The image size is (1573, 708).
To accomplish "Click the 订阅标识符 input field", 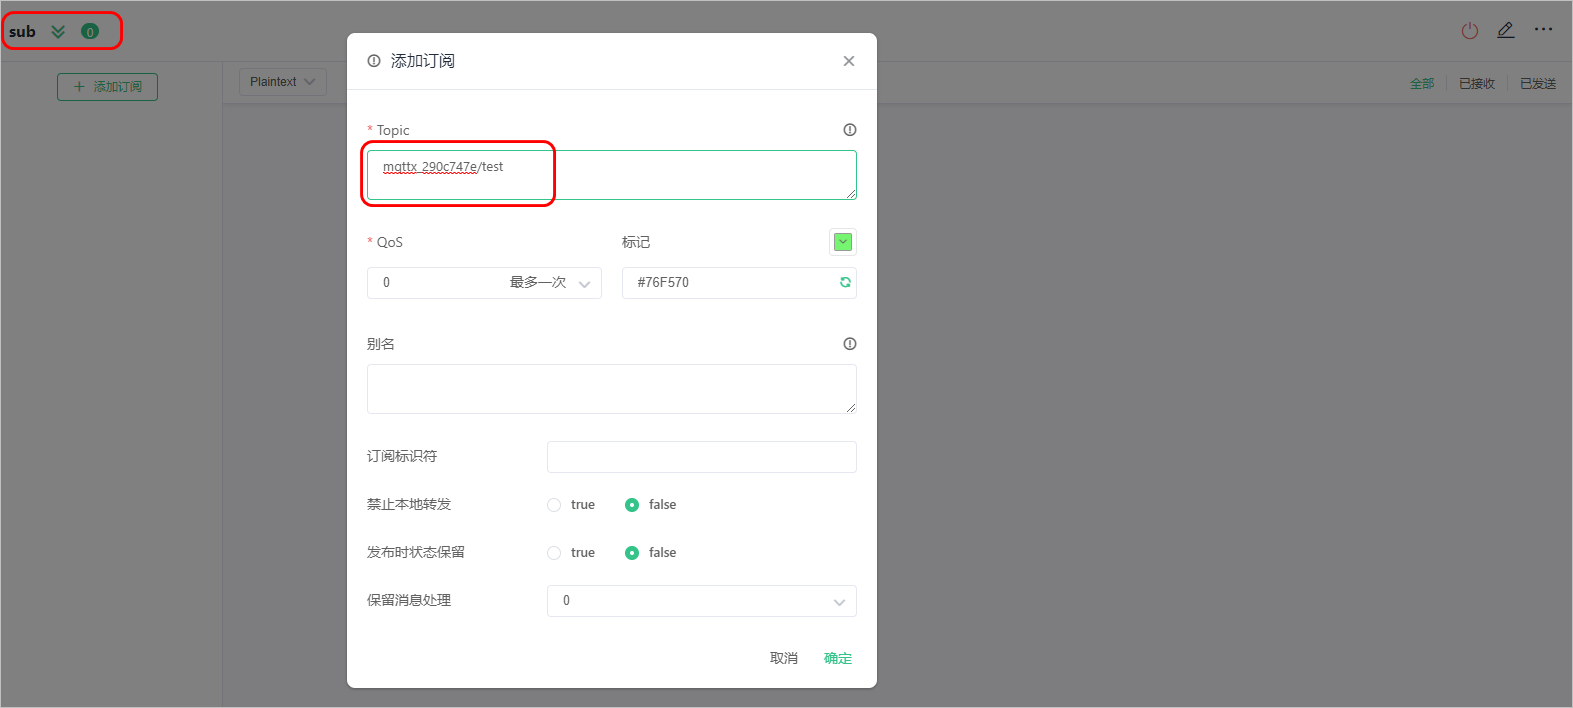I will (x=702, y=457).
